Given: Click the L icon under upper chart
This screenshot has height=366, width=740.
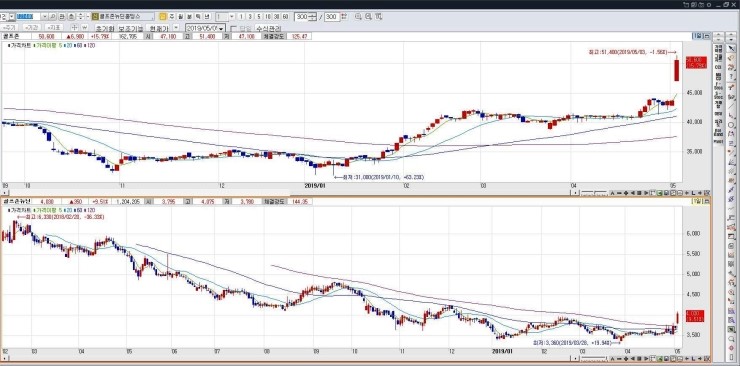Looking at the screenshot, I should coord(693,193).
